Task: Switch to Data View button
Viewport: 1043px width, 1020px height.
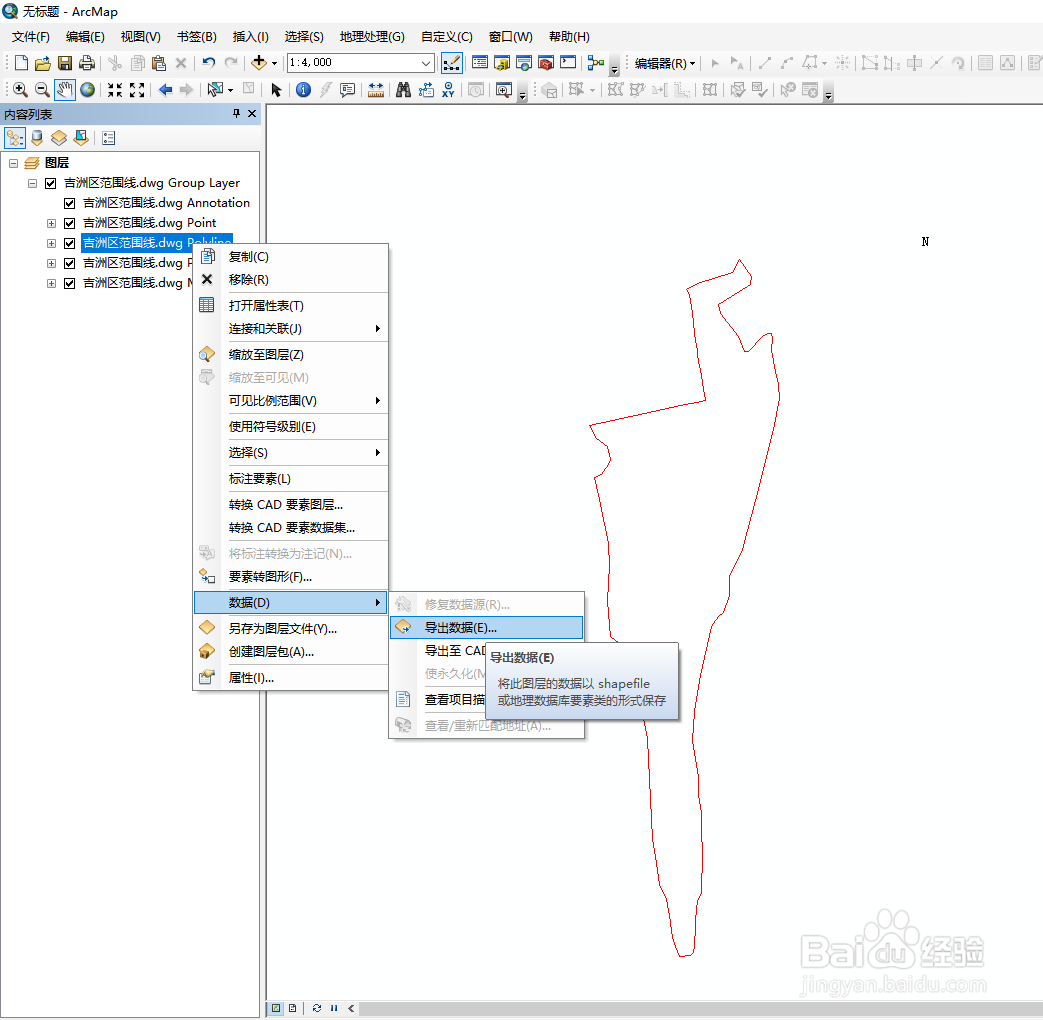Action: tap(276, 1008)
